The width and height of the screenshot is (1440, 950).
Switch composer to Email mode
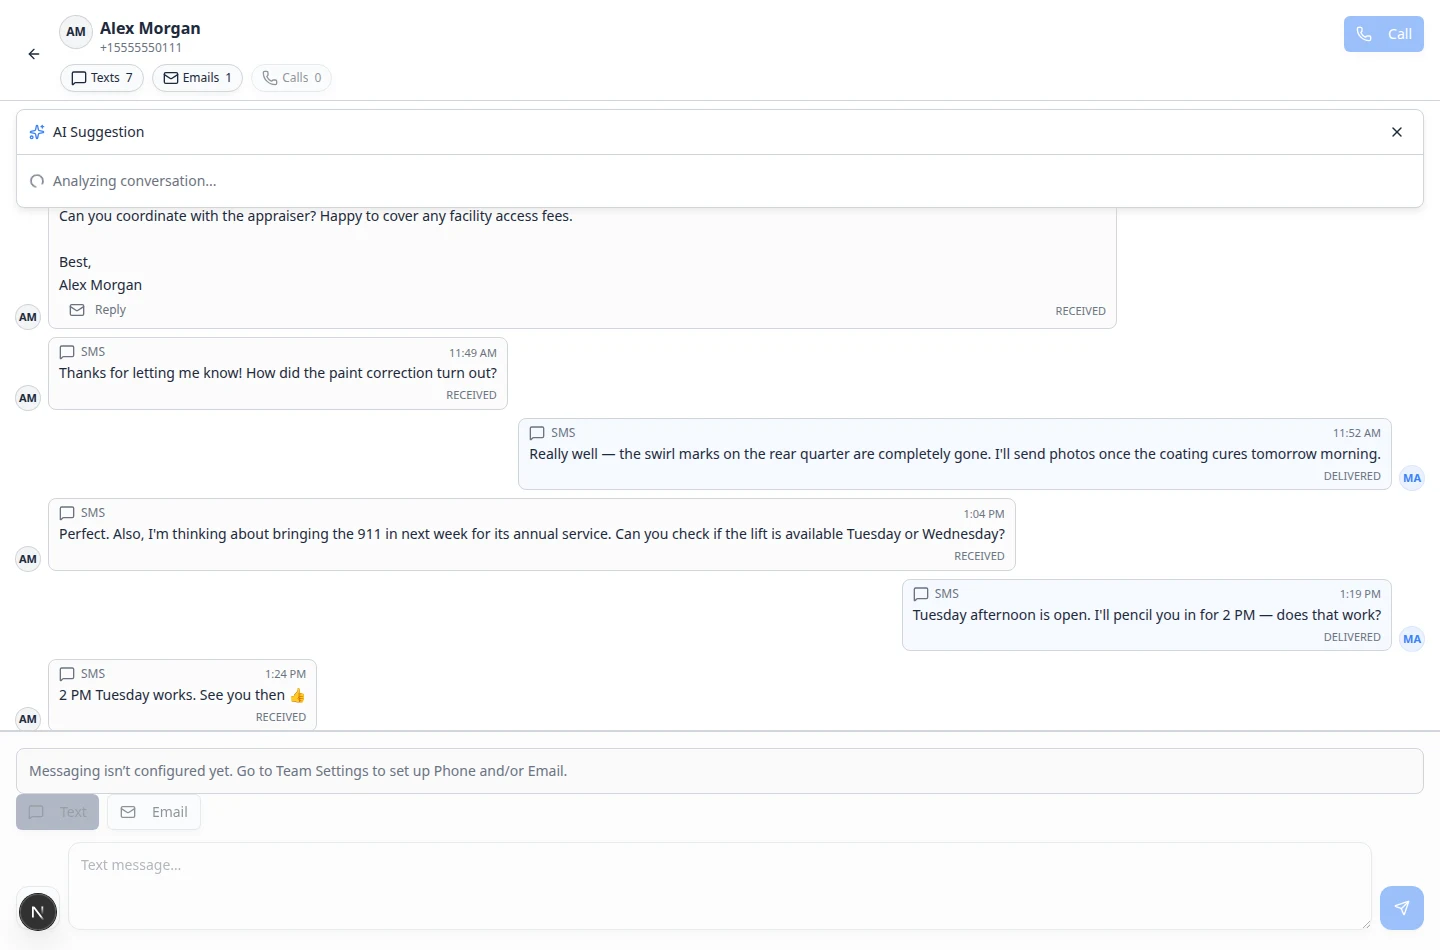click(154, 812)
